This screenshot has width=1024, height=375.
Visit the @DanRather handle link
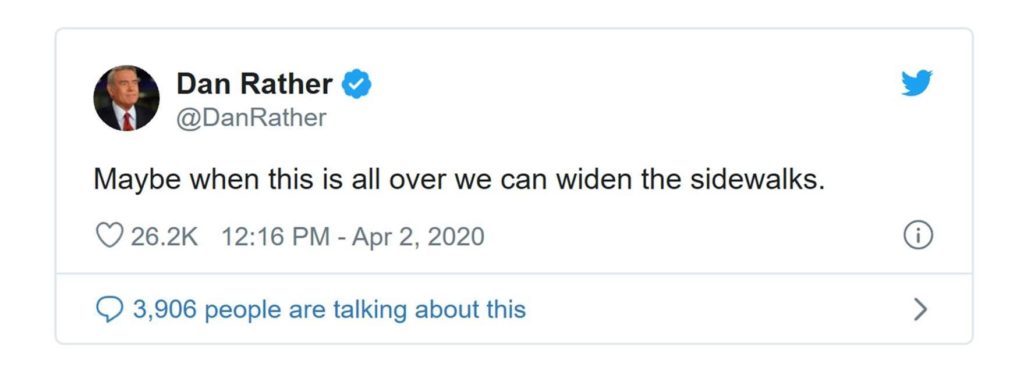pos(251,118)
